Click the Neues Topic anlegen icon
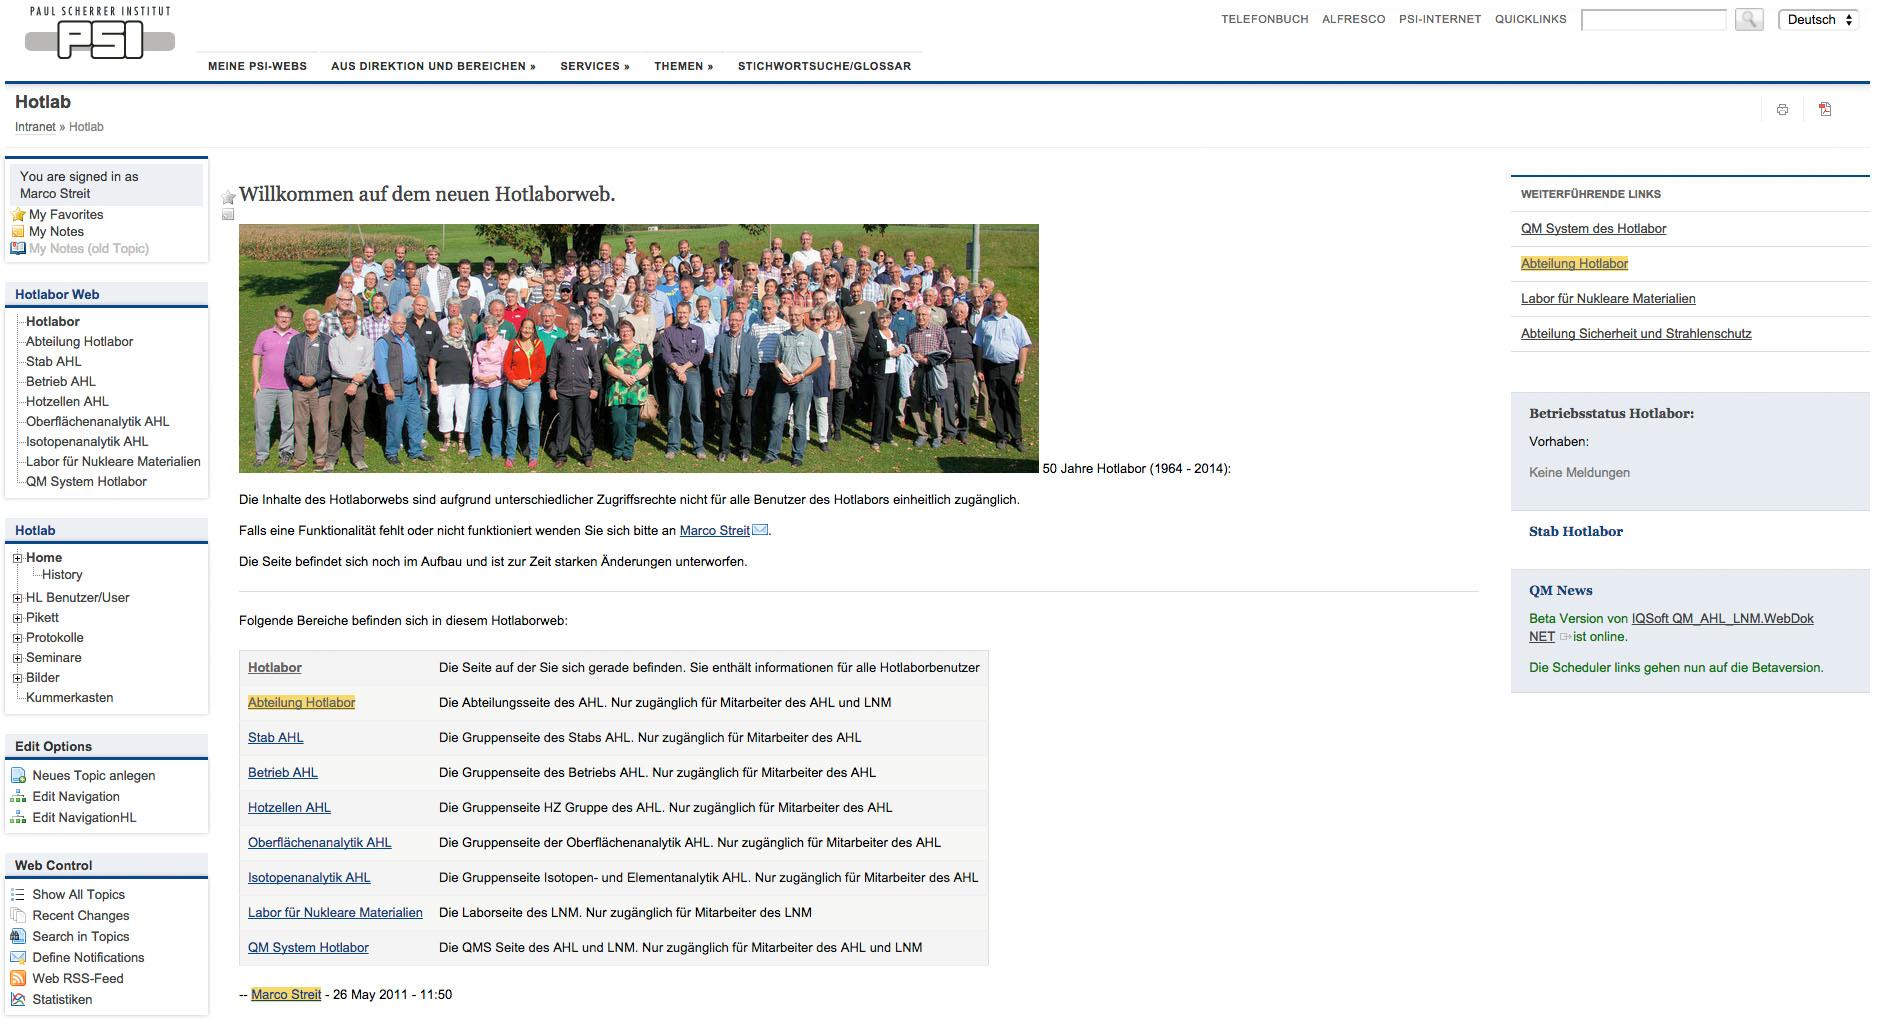The height and width of the screenshot is (1026, 1890). 18,776
